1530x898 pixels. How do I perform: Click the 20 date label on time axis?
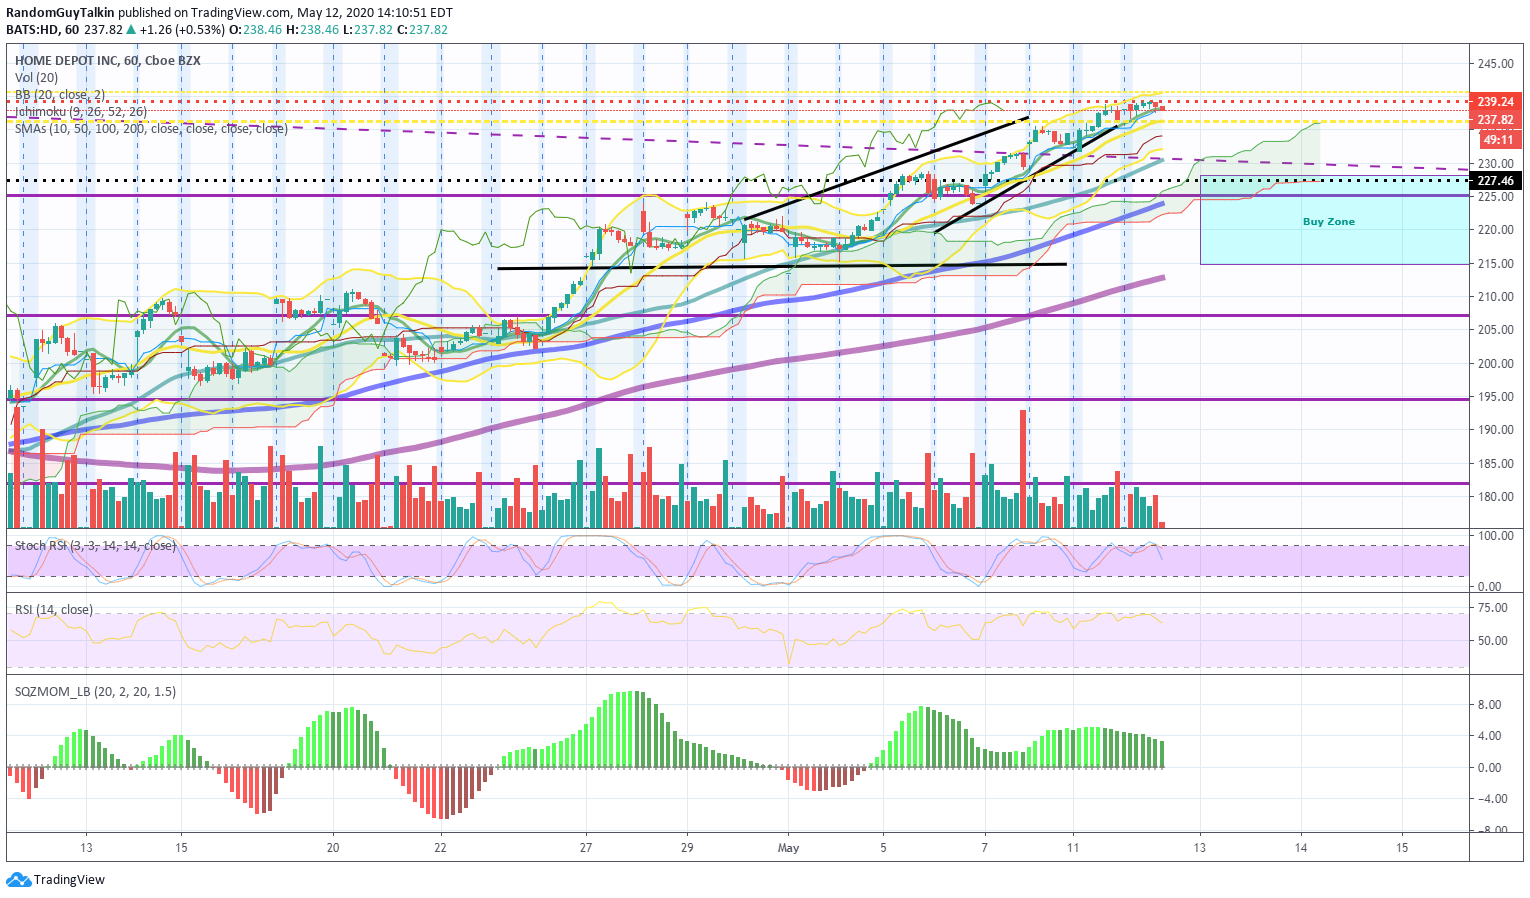[333, 848]
